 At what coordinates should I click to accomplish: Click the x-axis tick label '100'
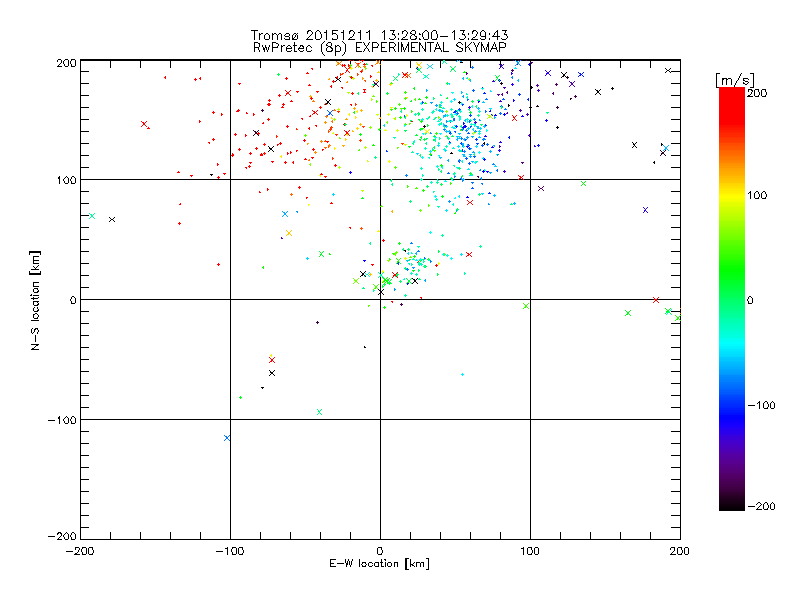point(530,551)
